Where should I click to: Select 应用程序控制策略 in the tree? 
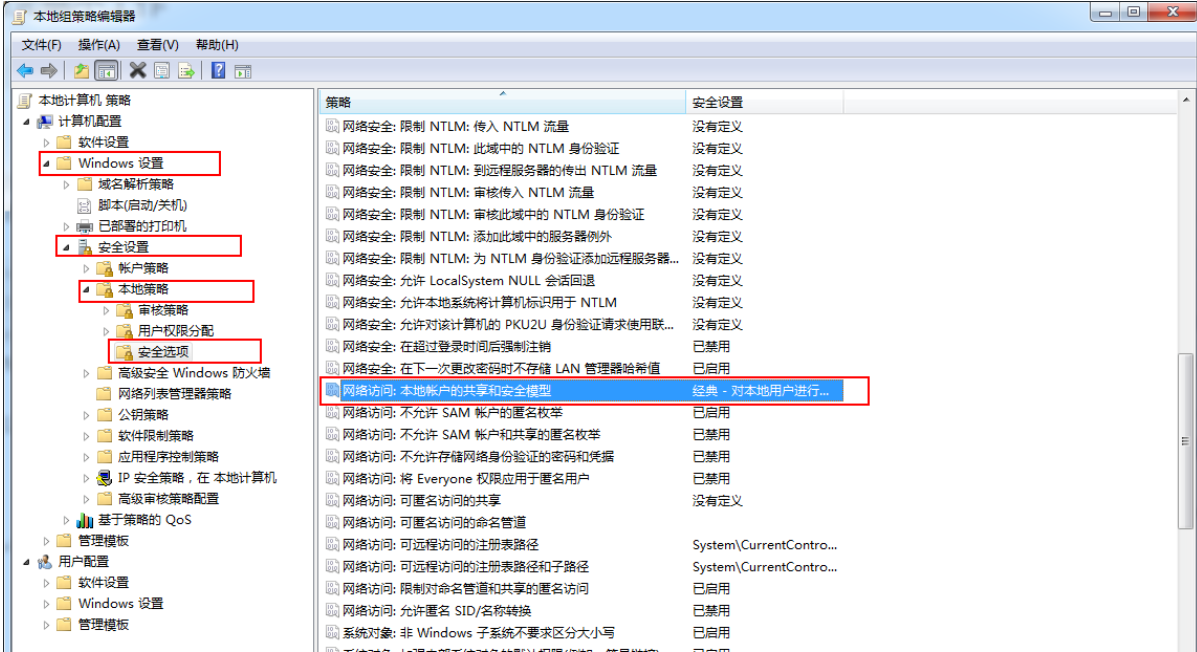point(168,457)
